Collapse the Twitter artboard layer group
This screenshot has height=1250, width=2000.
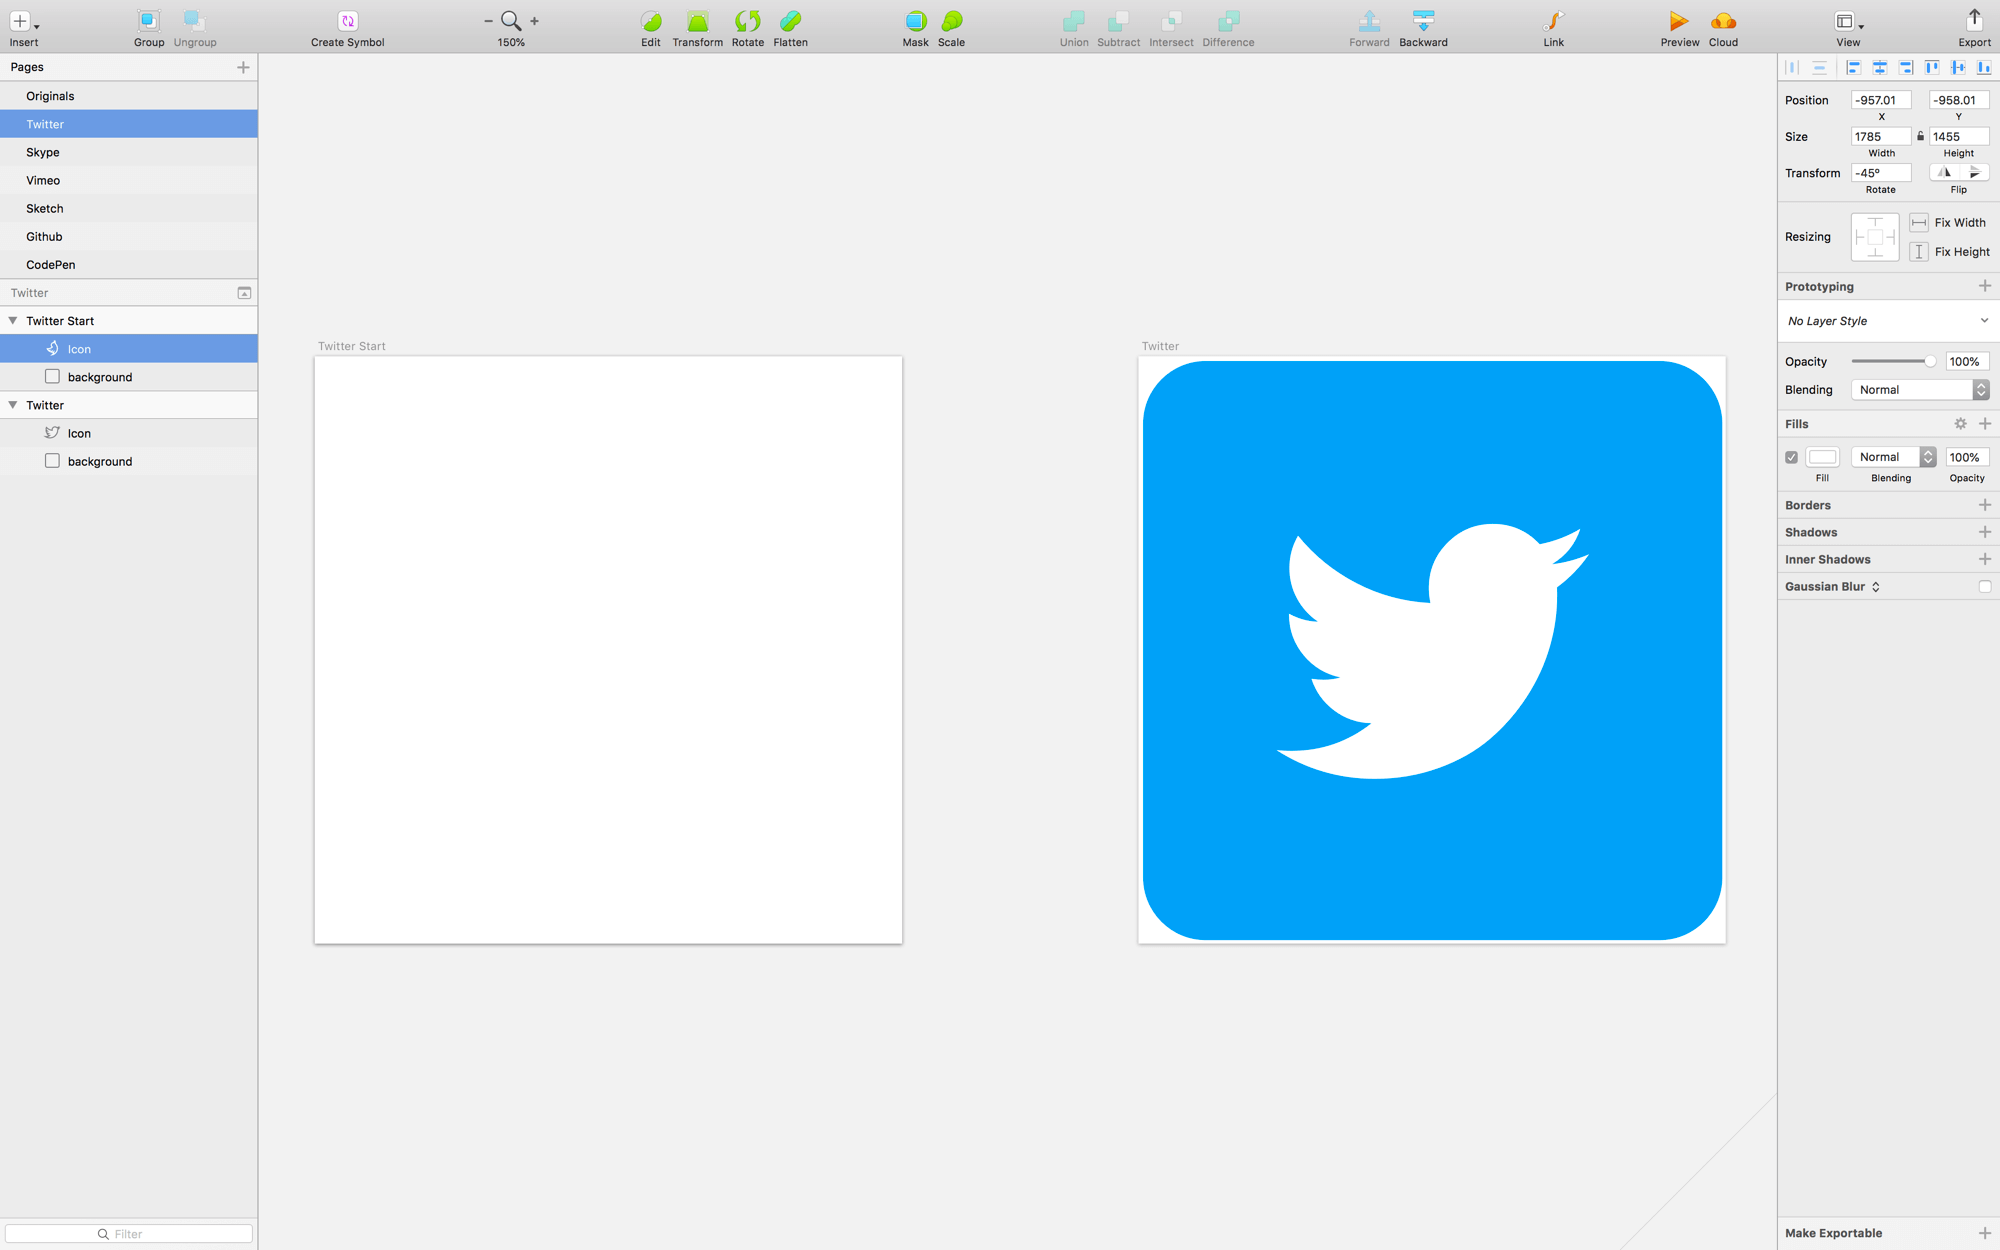point(13,405)
